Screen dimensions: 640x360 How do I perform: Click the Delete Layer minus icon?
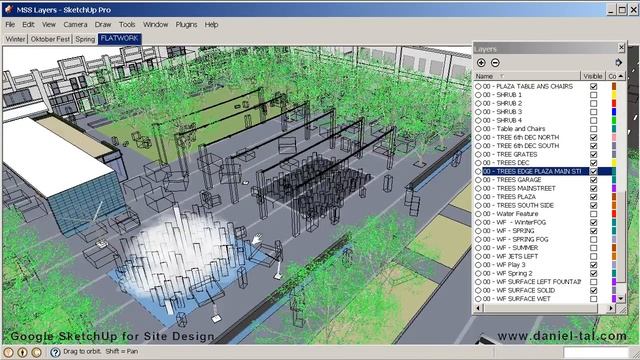point(495,62)
